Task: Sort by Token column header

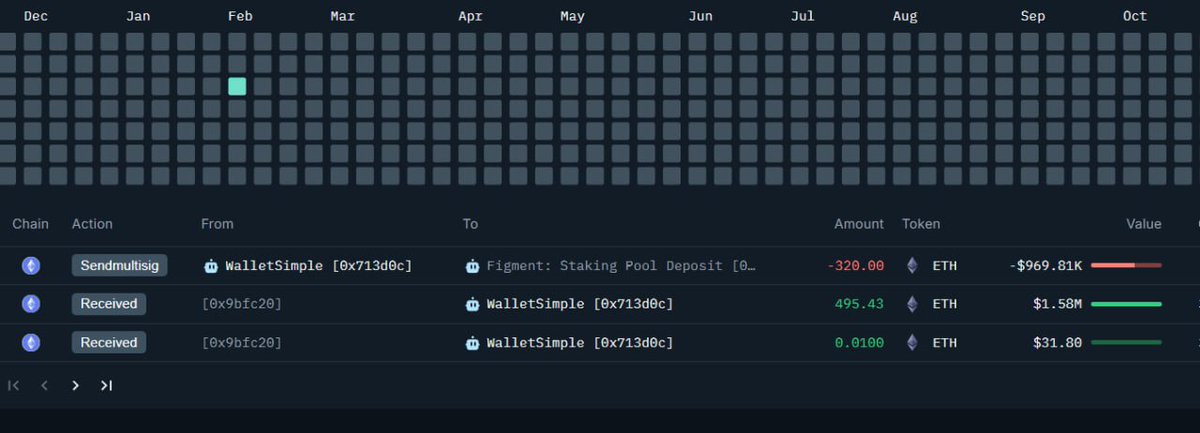Action: coord(921,224)
